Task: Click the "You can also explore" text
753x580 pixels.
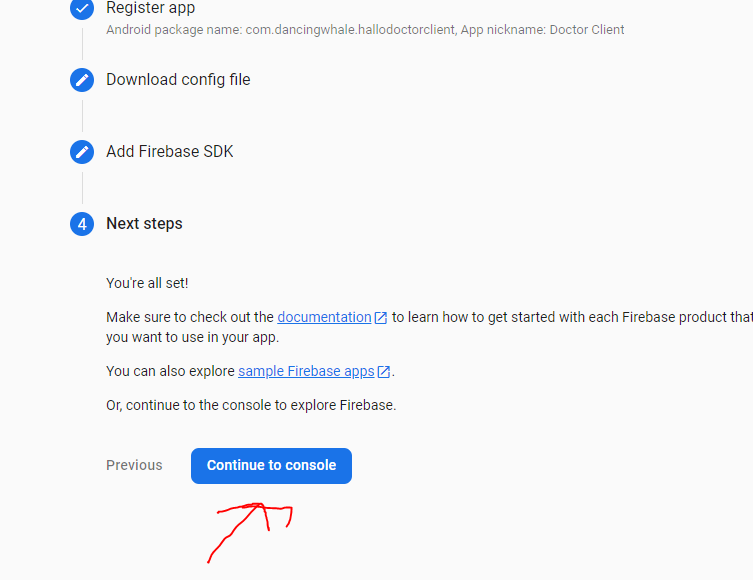Action: pos(170,371)
